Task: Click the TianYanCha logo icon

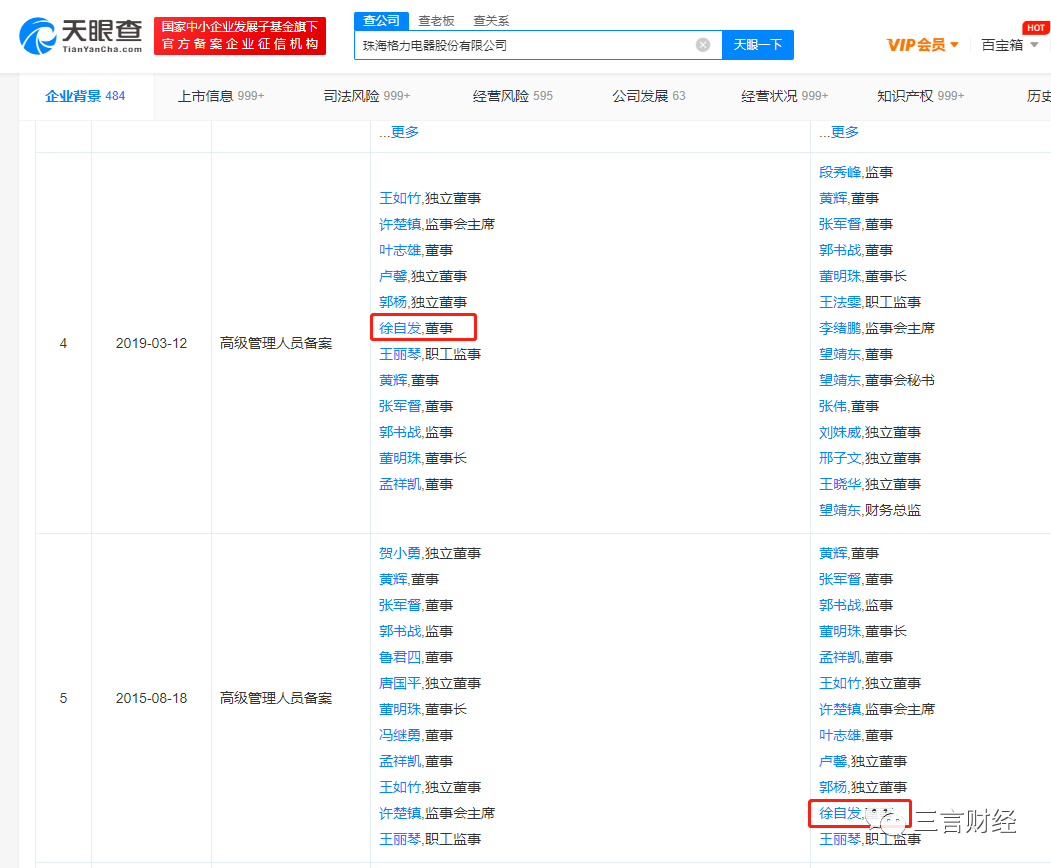Action: tap(38, 36)
